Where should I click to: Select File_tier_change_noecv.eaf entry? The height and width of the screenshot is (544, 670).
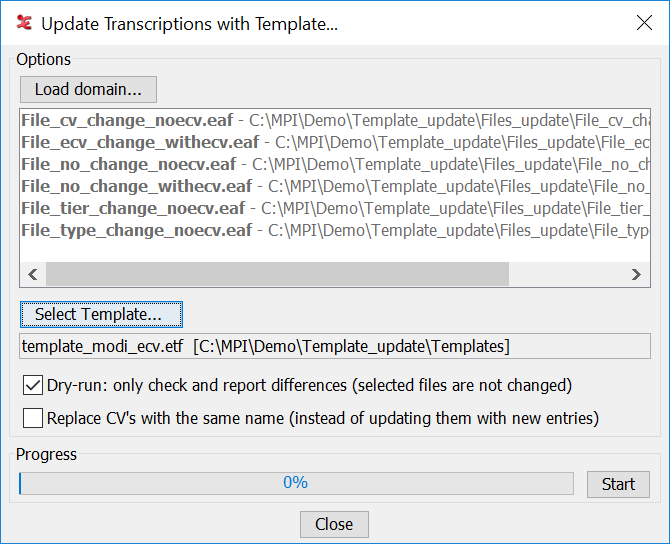coord(132,208)
